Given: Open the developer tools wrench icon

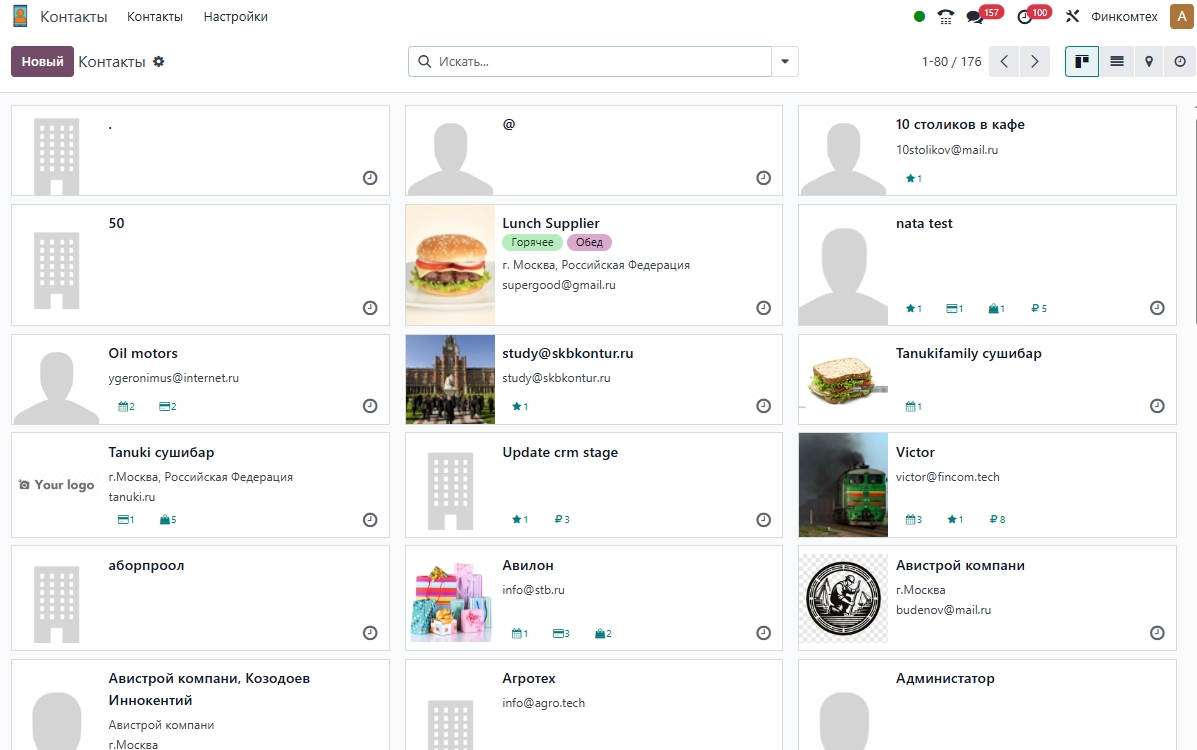Looking at the screenshot, I should 1073,17.
